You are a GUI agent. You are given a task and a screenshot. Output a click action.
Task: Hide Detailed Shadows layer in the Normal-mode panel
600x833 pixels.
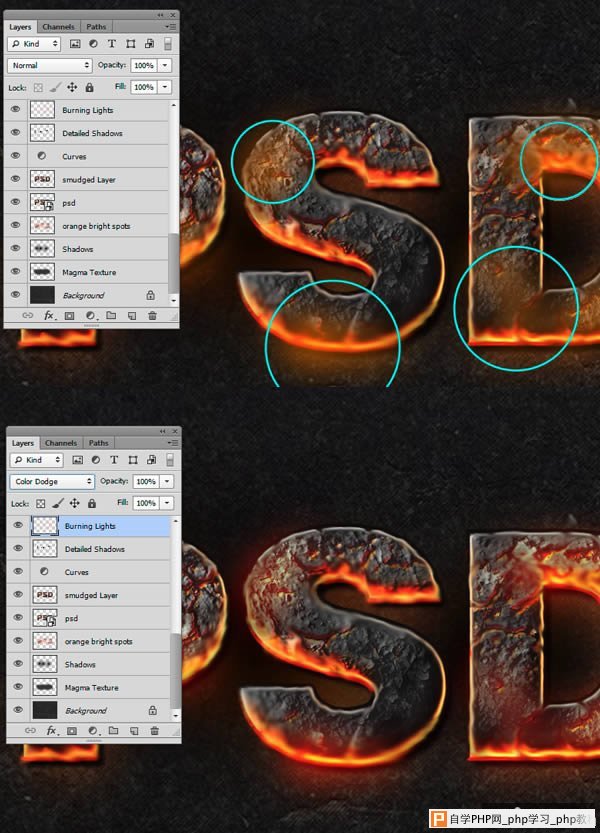click(15, 132)
